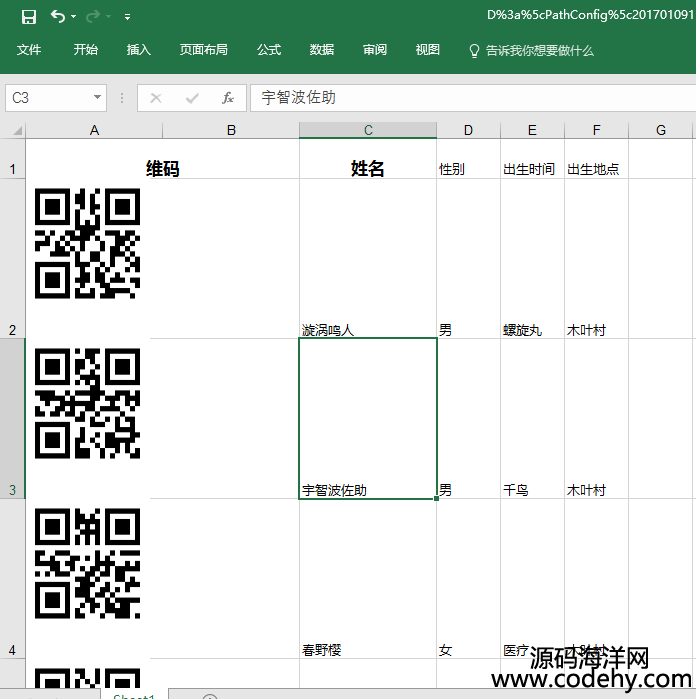Open the 公式 ribbon tab
This screenshot has height=699, width=696.
coord(269,50)
